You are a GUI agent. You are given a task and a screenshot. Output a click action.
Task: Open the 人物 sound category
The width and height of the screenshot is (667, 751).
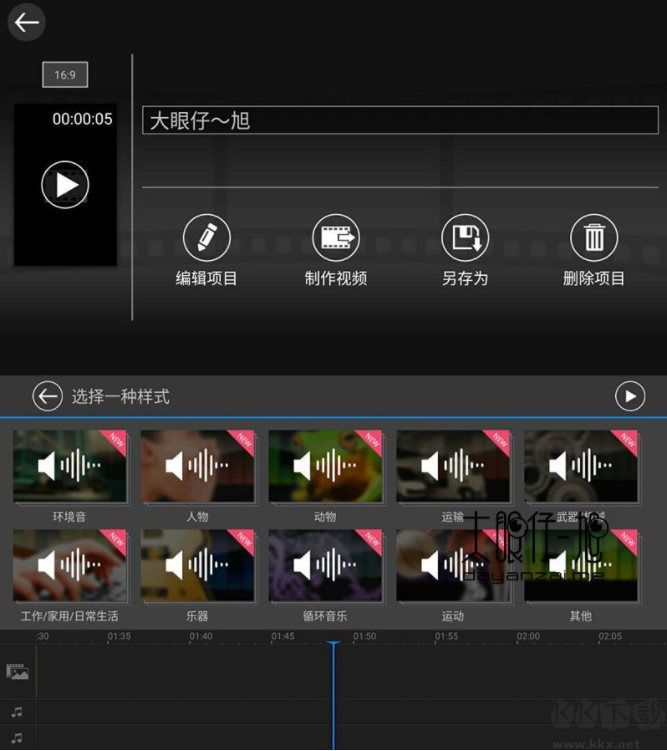click(x=197, y=466)
